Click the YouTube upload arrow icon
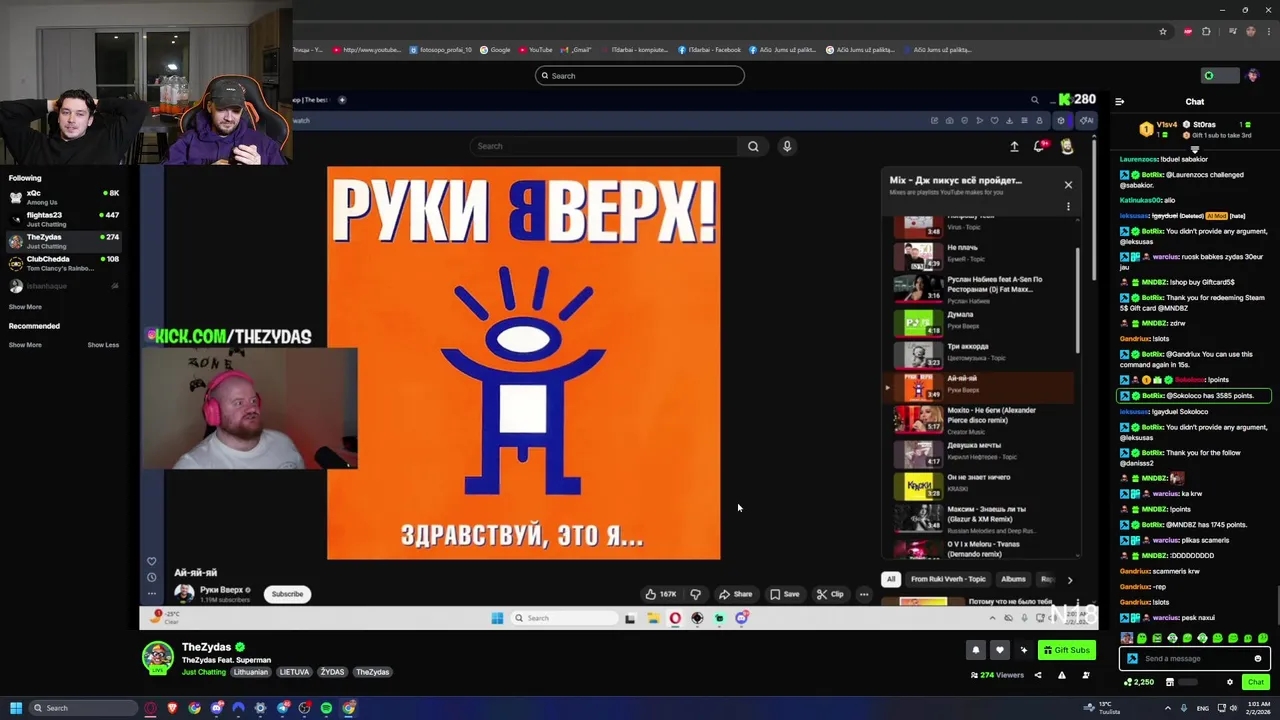 (x=1014, y=147)
